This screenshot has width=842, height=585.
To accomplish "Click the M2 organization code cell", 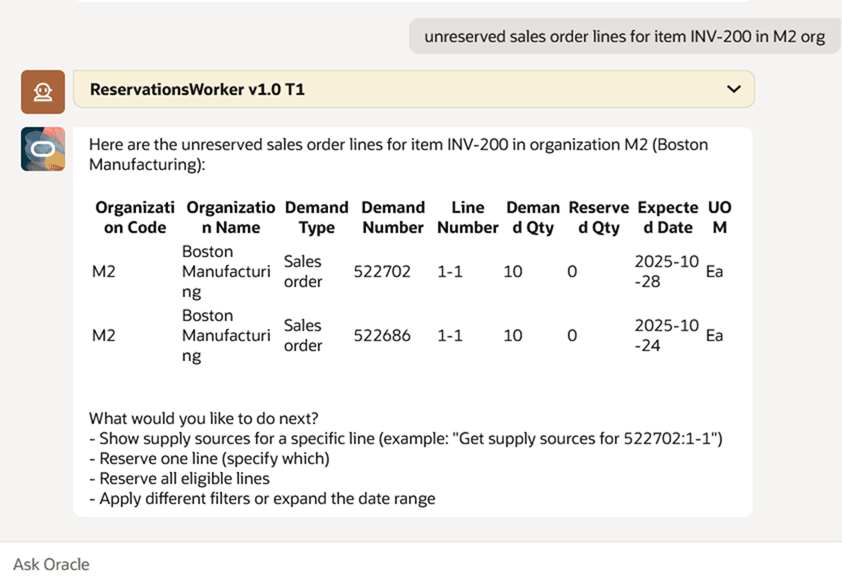I will tap(103, 271).
